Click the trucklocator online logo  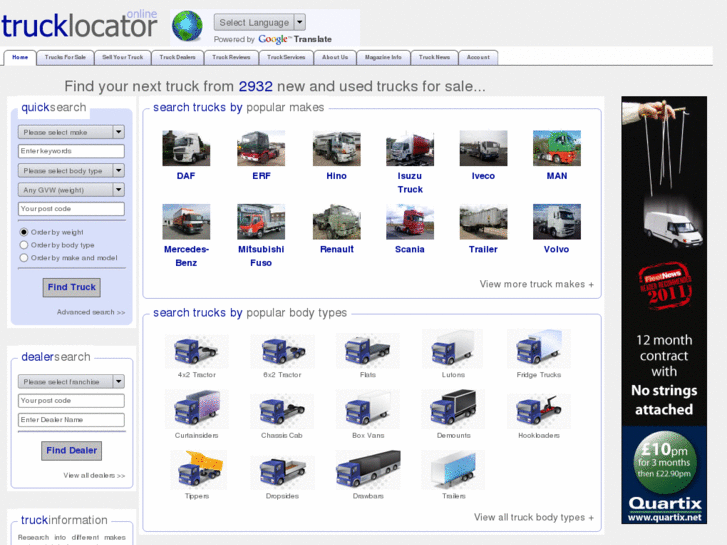79,24
